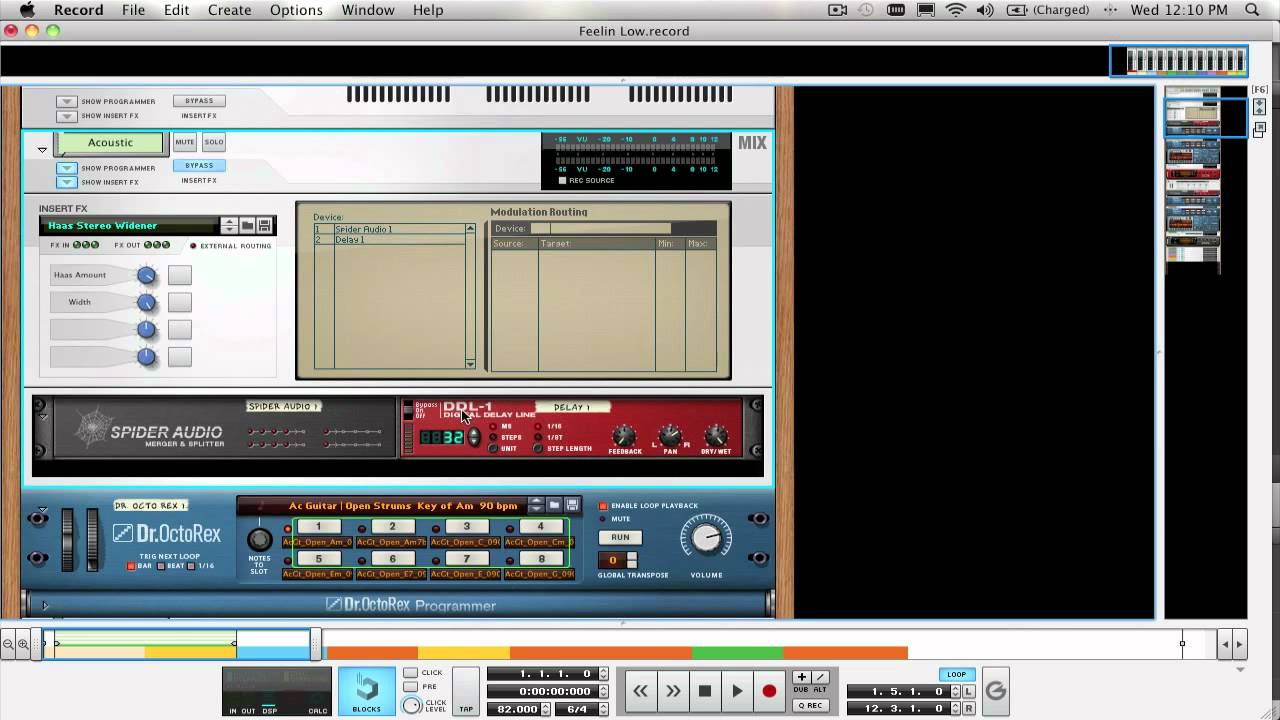This screenshot has width=1280, height=720.
Task: Open the Create menu
Action: pos(229,10)
